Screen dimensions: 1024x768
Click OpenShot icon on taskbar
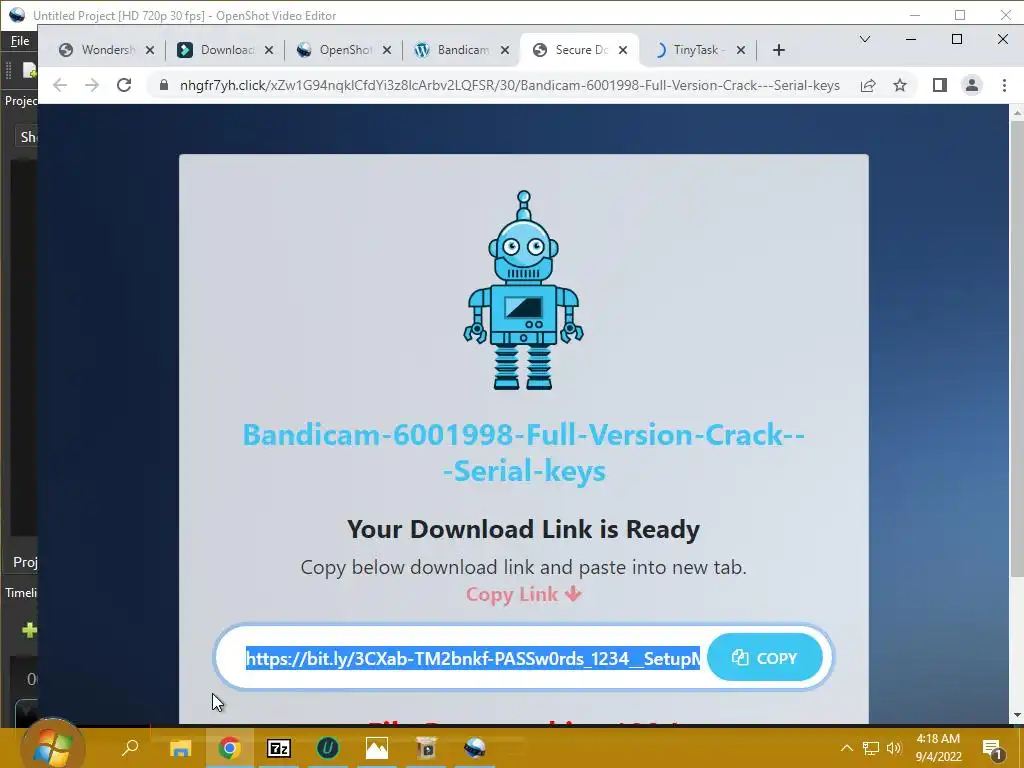tap(475, 748)
